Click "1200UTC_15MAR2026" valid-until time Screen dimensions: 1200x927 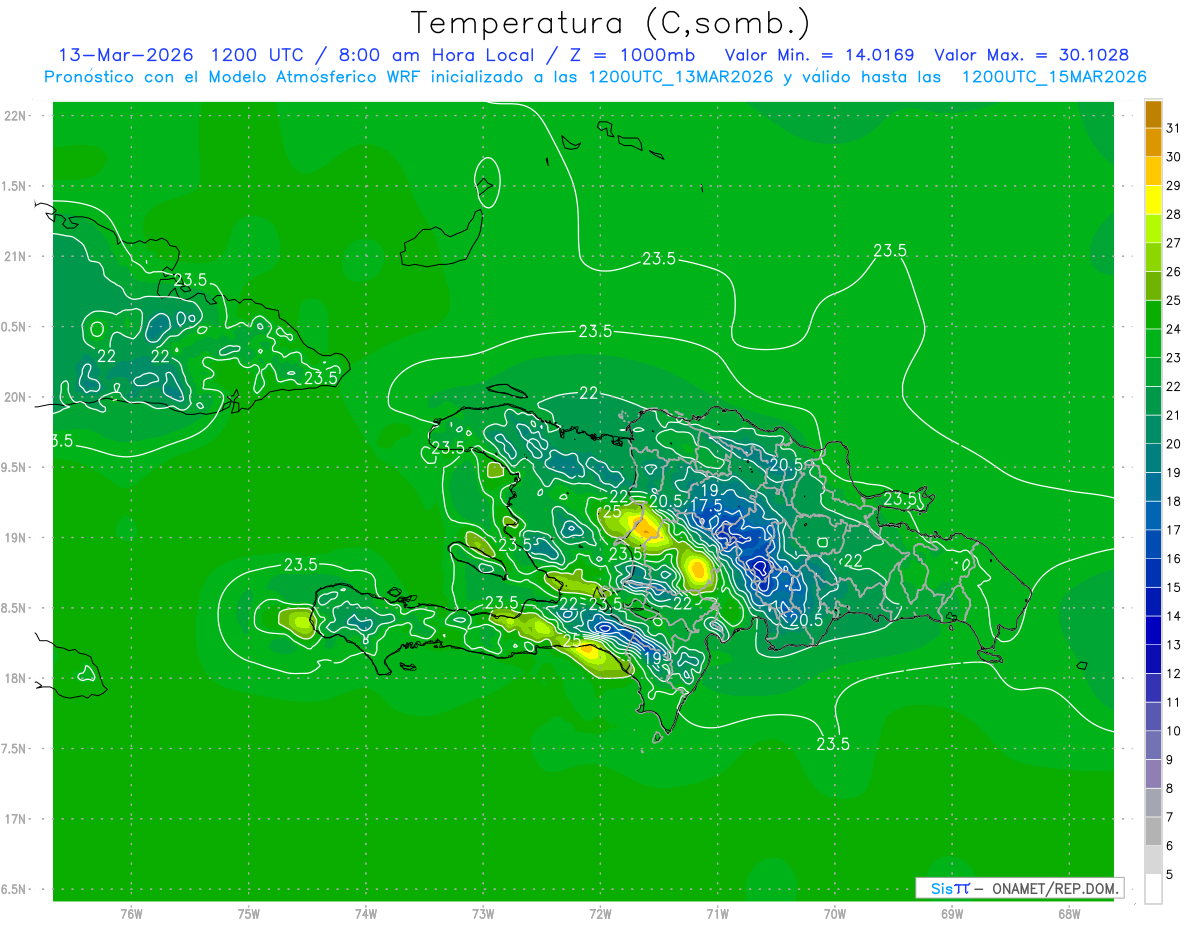tap(1054, 77)
